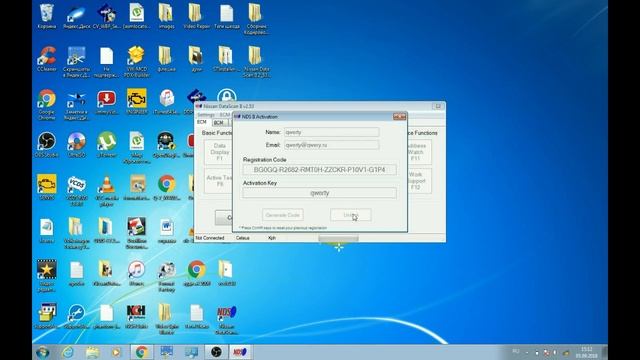Viewport: 640px width, 360px height.
Task: Click the Generate Code button
Action: [x=282, y=215]
